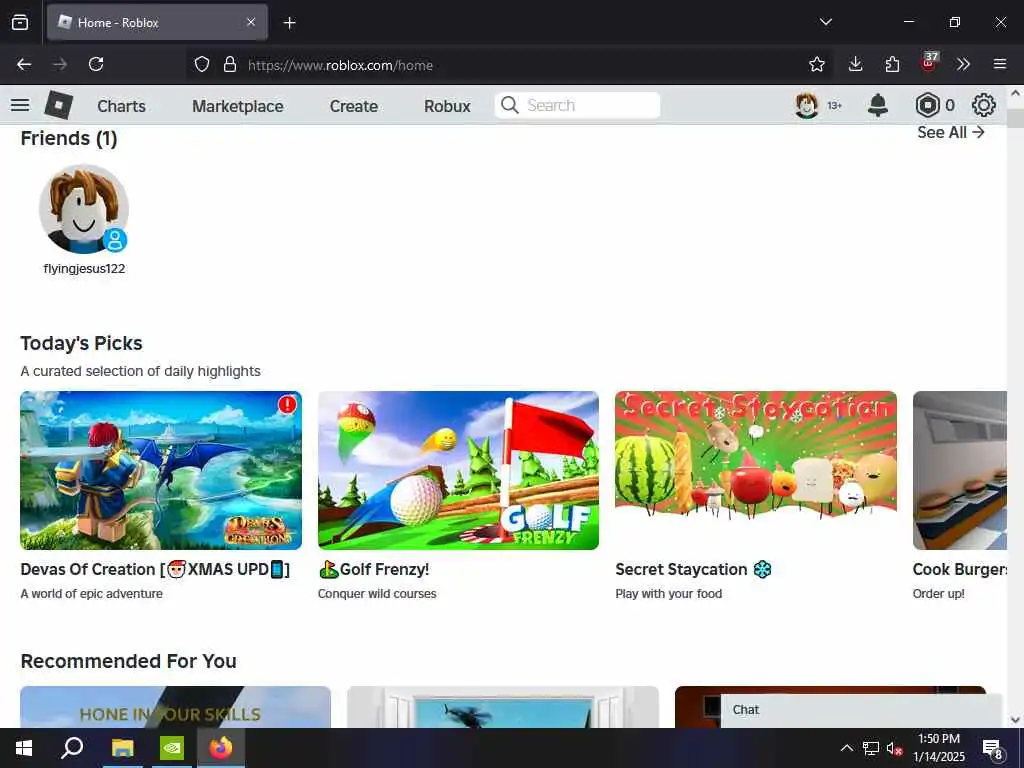This screenshot has width=1024, height=768.
Task: Go forward in the browser
Action: [60, 64]
